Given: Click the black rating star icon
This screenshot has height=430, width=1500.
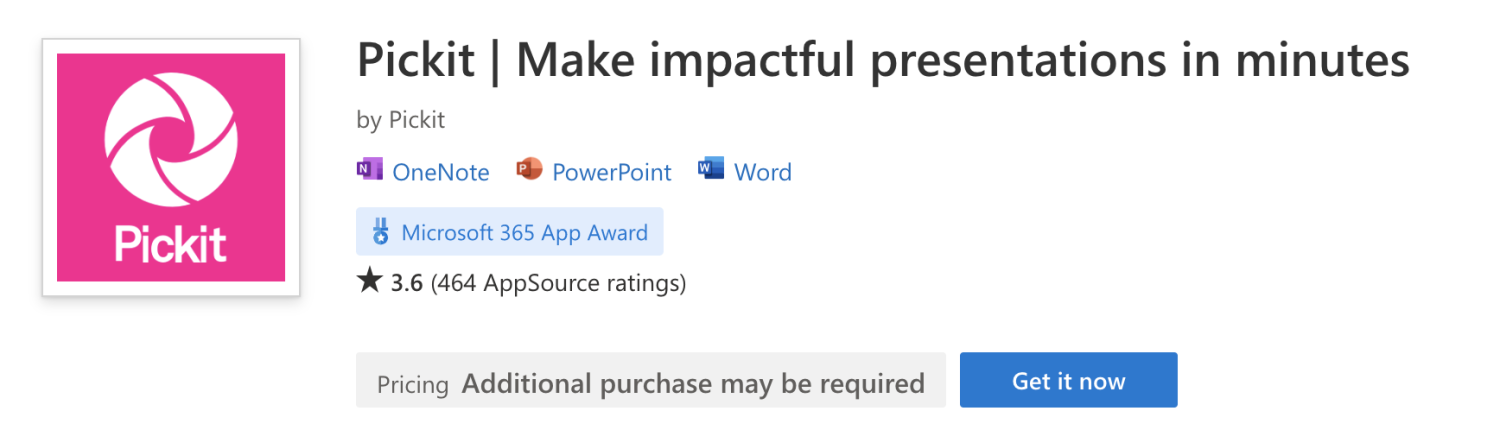Looking at the screenshot, I should pyautogui.click(x=369, y=282).
